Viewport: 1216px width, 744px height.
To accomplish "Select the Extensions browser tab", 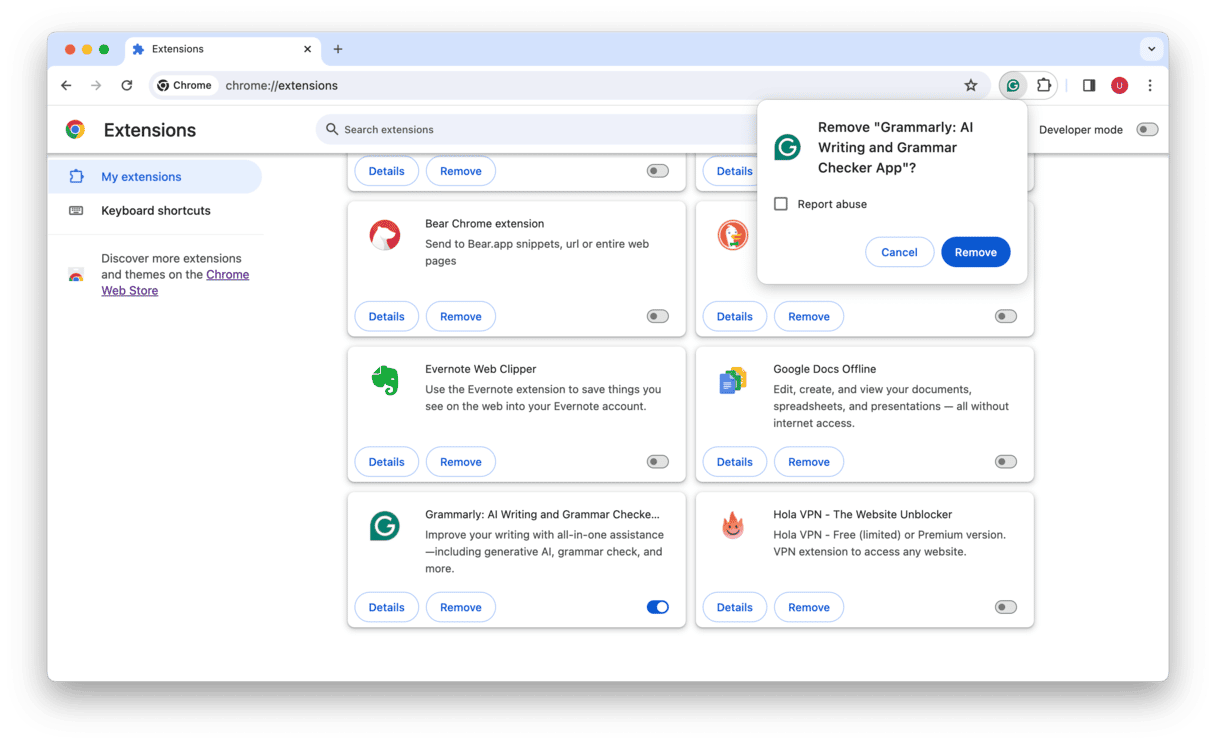I will click(x=220, y=49).
